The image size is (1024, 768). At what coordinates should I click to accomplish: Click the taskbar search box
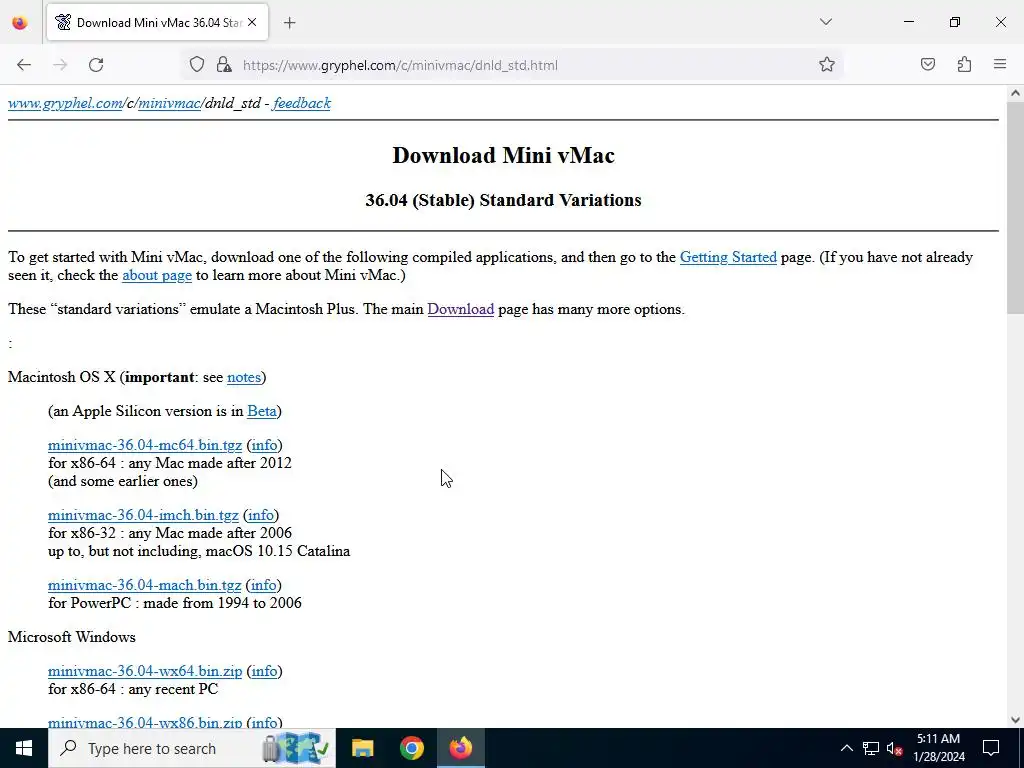point(191,748)
